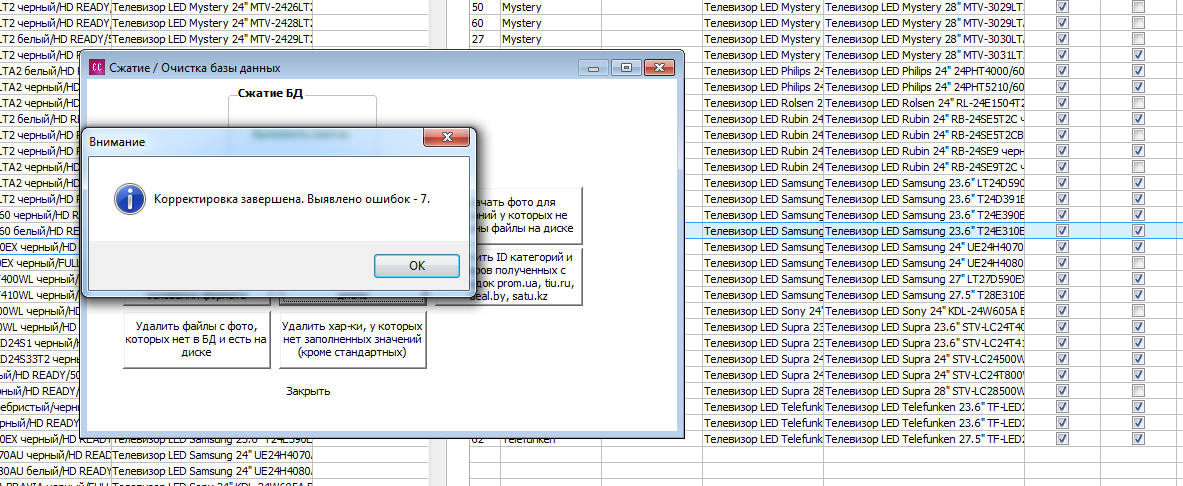Viewport: 1183px width, 486px height.
Task: Click Закрыть in the database compression window
Action: 308,391
